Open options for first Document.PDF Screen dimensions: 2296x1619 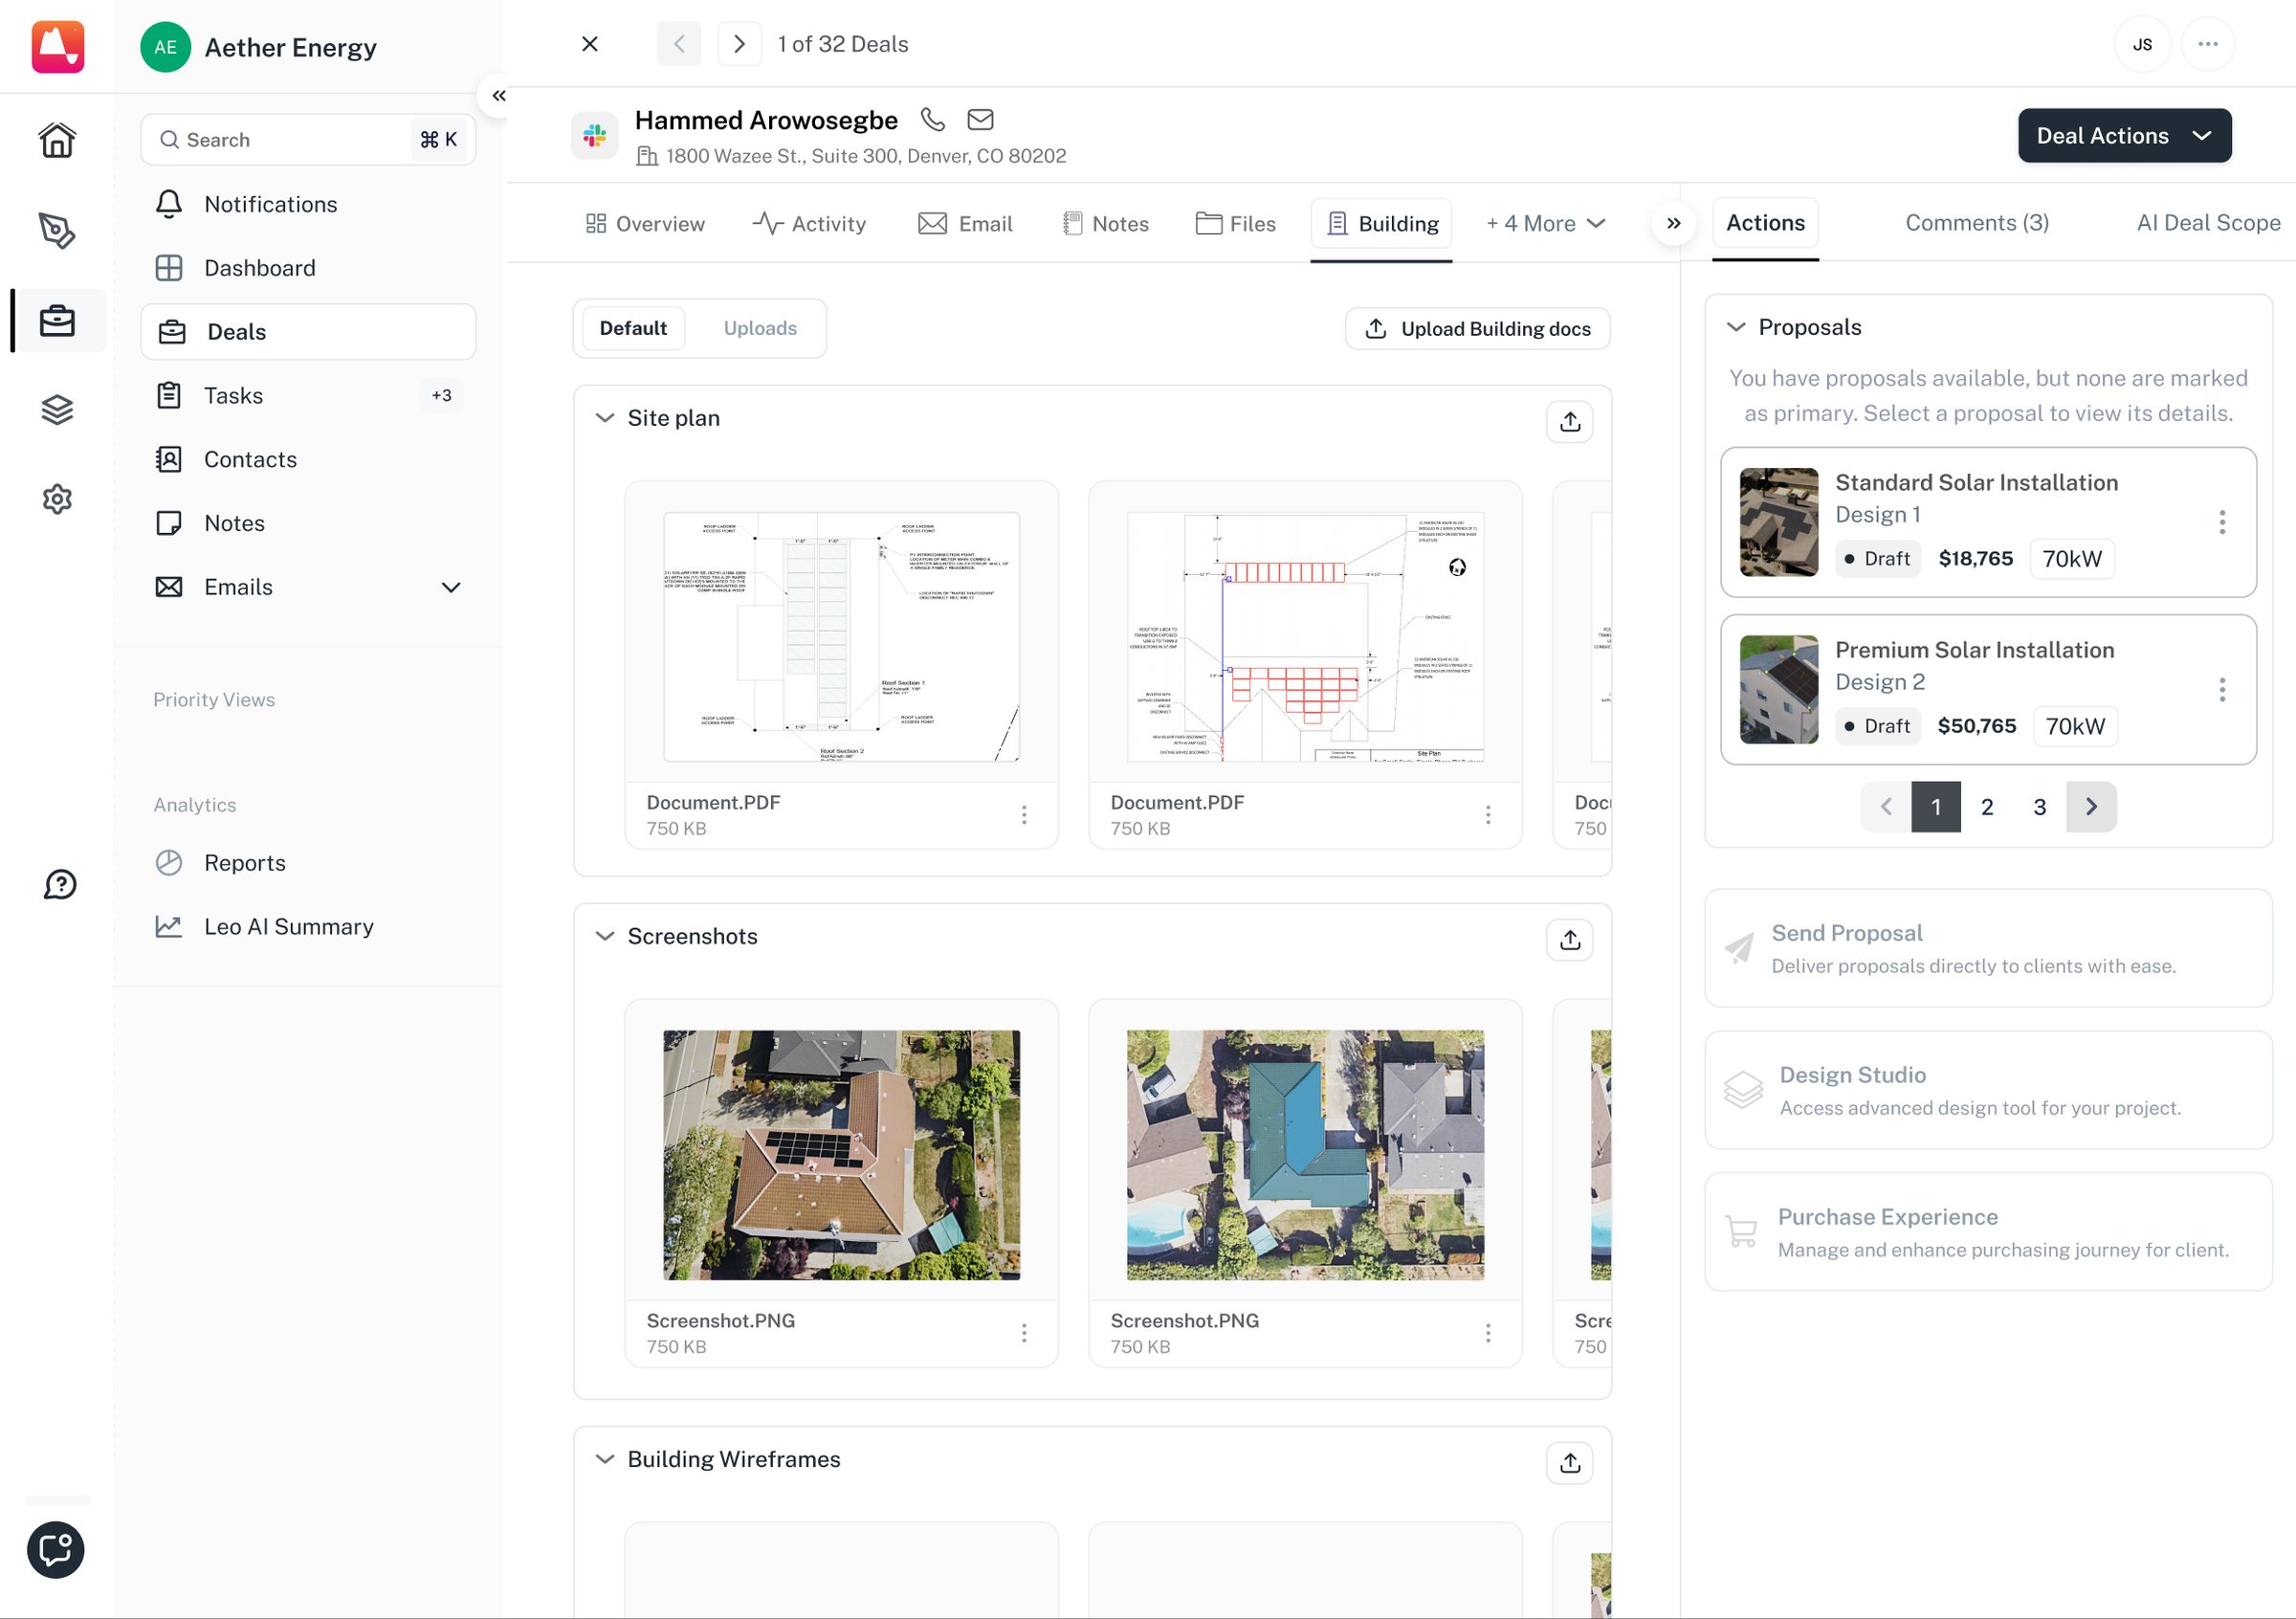click(x=1024, y=815)
